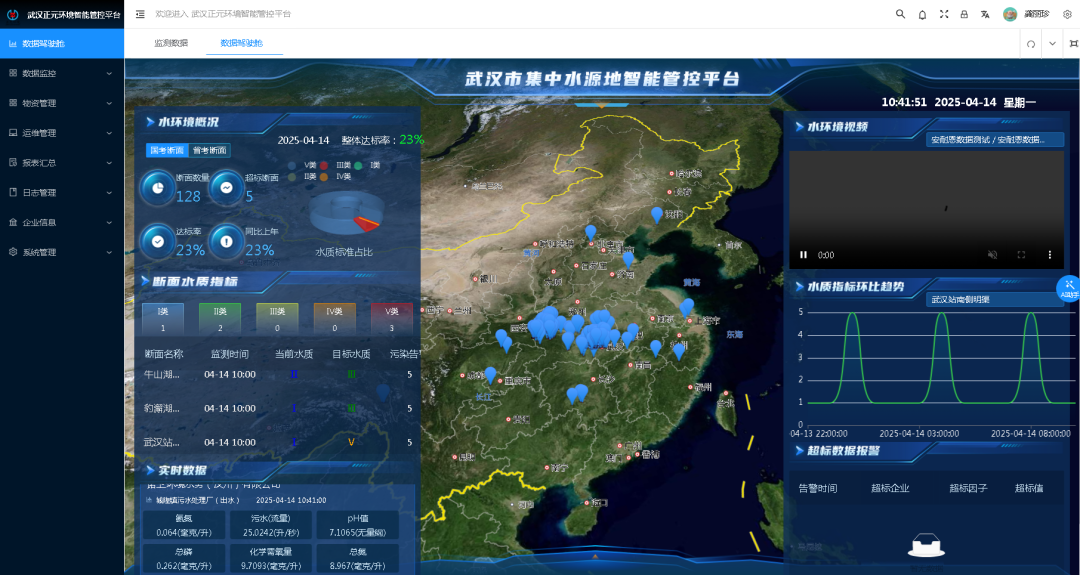This screenshot has width=1080, height=575.
Task: Collapse the sidebar with the hamburger icon
Action: pos(140,14)
